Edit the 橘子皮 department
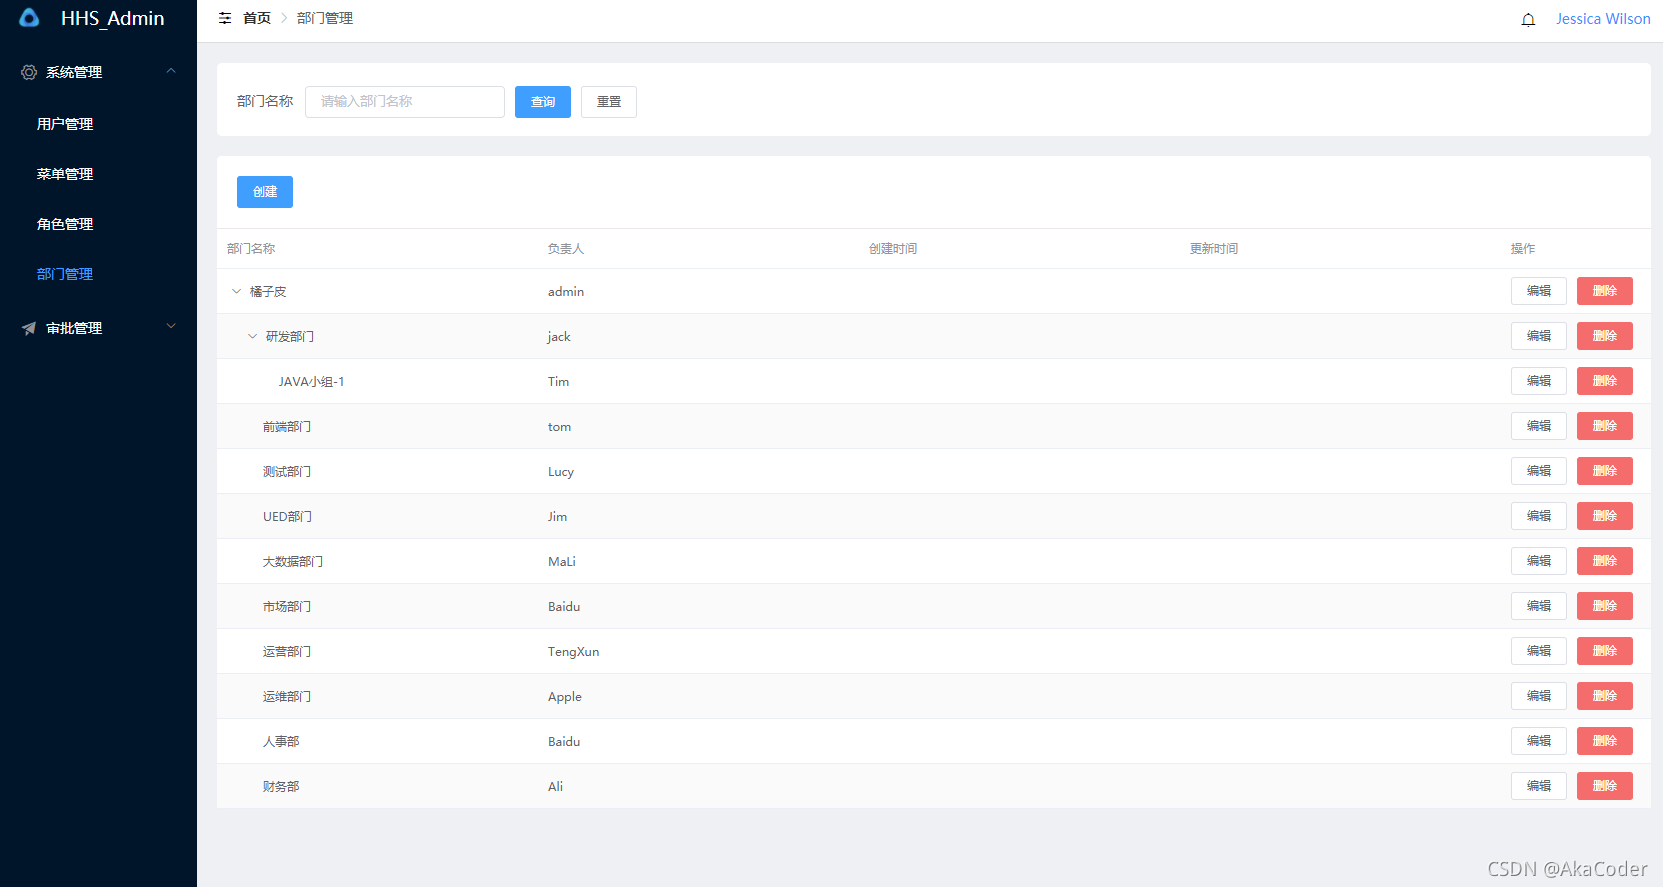 pos(1539,291)
